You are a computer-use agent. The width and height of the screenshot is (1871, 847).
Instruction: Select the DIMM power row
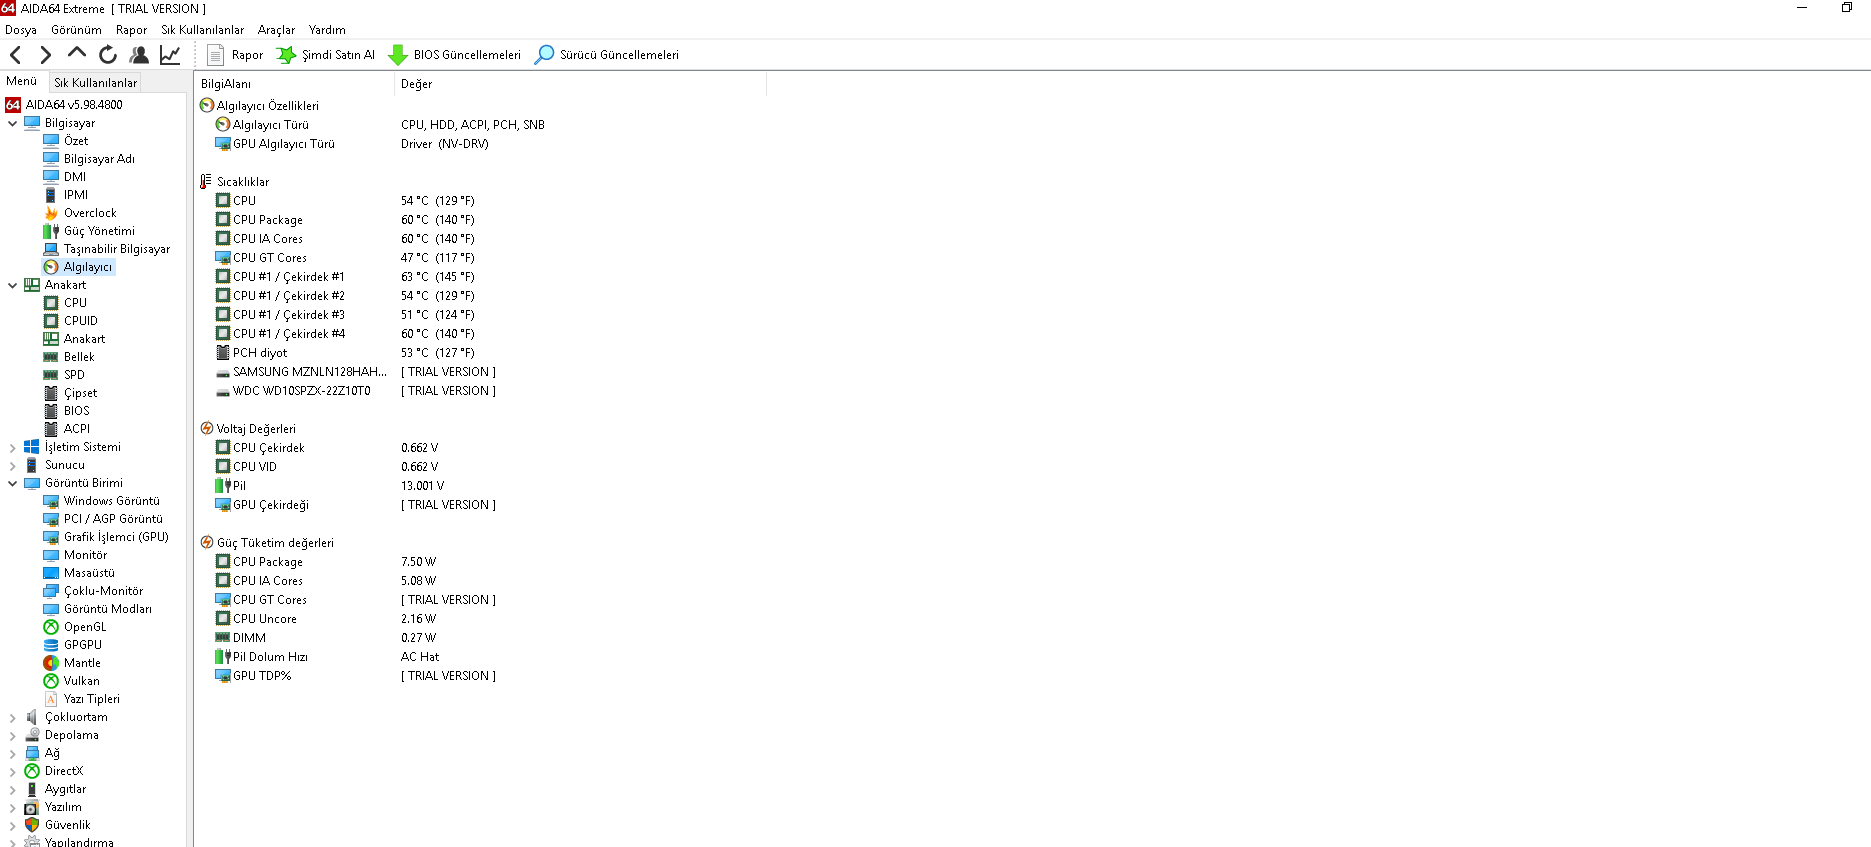point(326,638)
